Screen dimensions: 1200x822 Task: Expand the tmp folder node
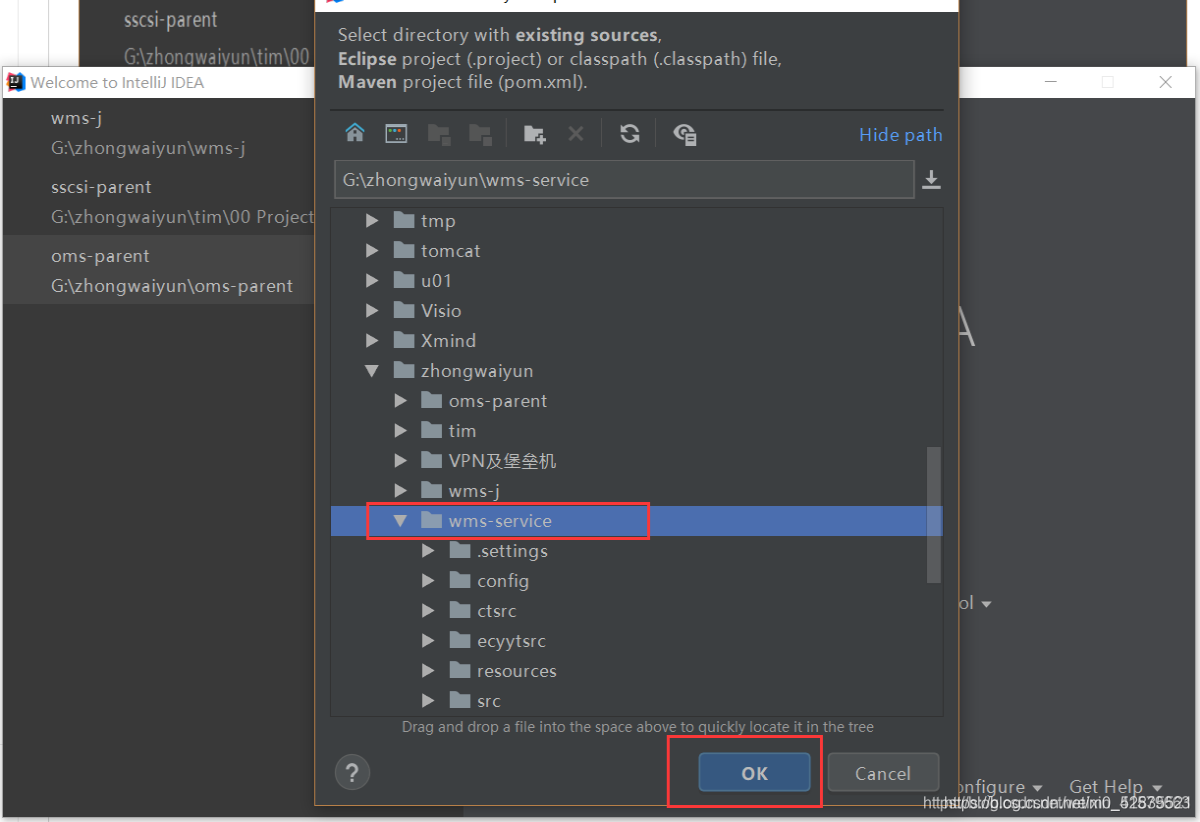372,220
